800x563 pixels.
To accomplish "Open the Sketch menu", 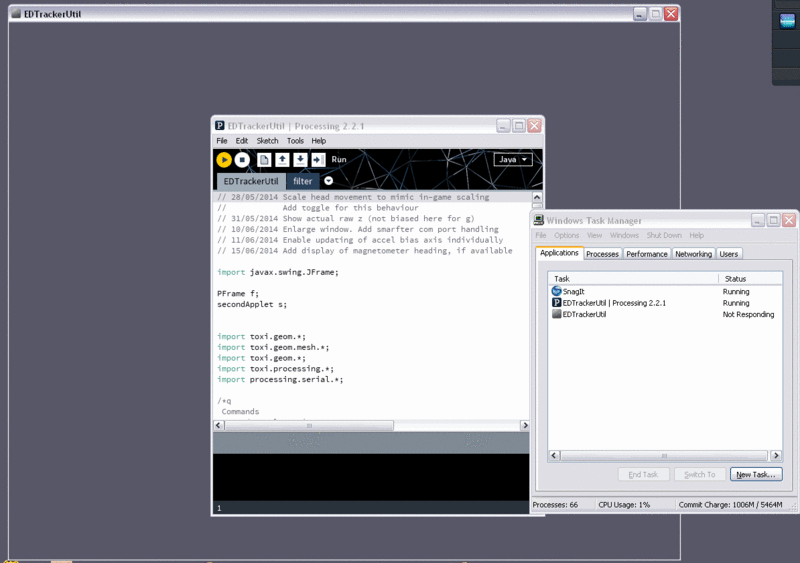I will pos(267,141).
